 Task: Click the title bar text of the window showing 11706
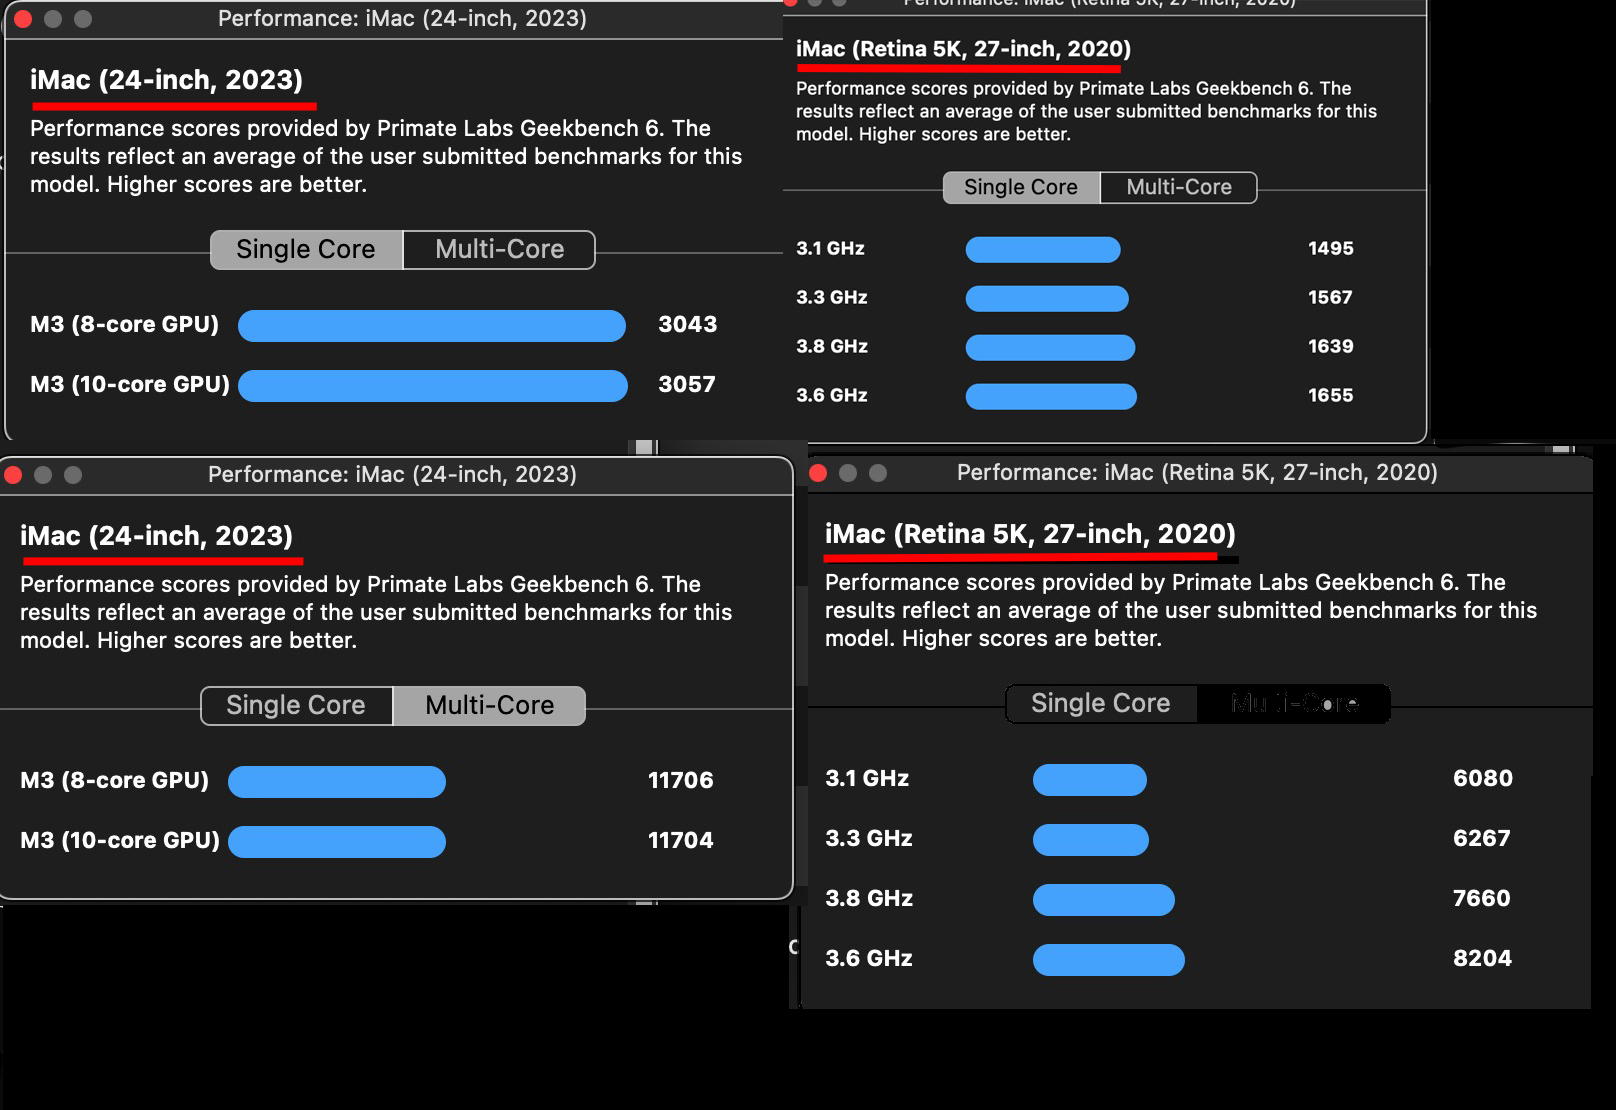392,475
